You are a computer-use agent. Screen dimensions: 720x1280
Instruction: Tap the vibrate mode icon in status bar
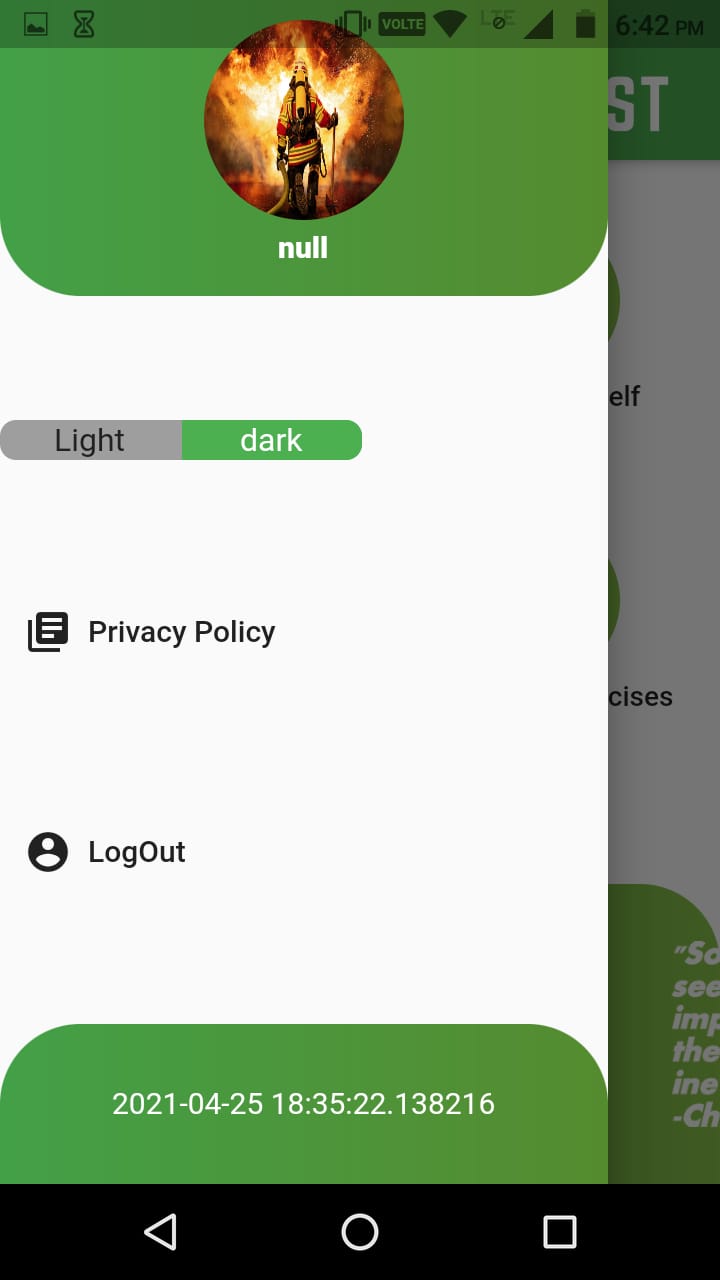click(x=353, y=24)
